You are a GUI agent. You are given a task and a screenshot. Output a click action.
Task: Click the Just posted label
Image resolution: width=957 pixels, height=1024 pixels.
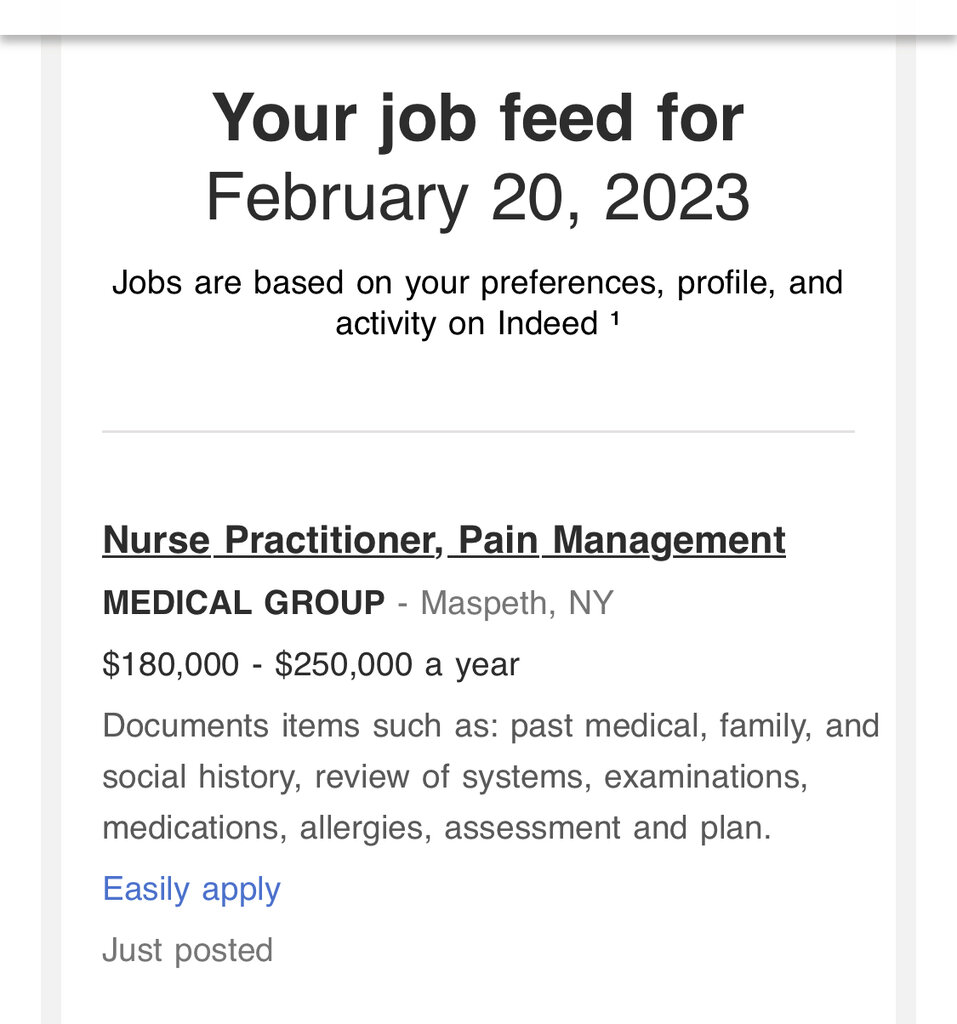[187, 950]
